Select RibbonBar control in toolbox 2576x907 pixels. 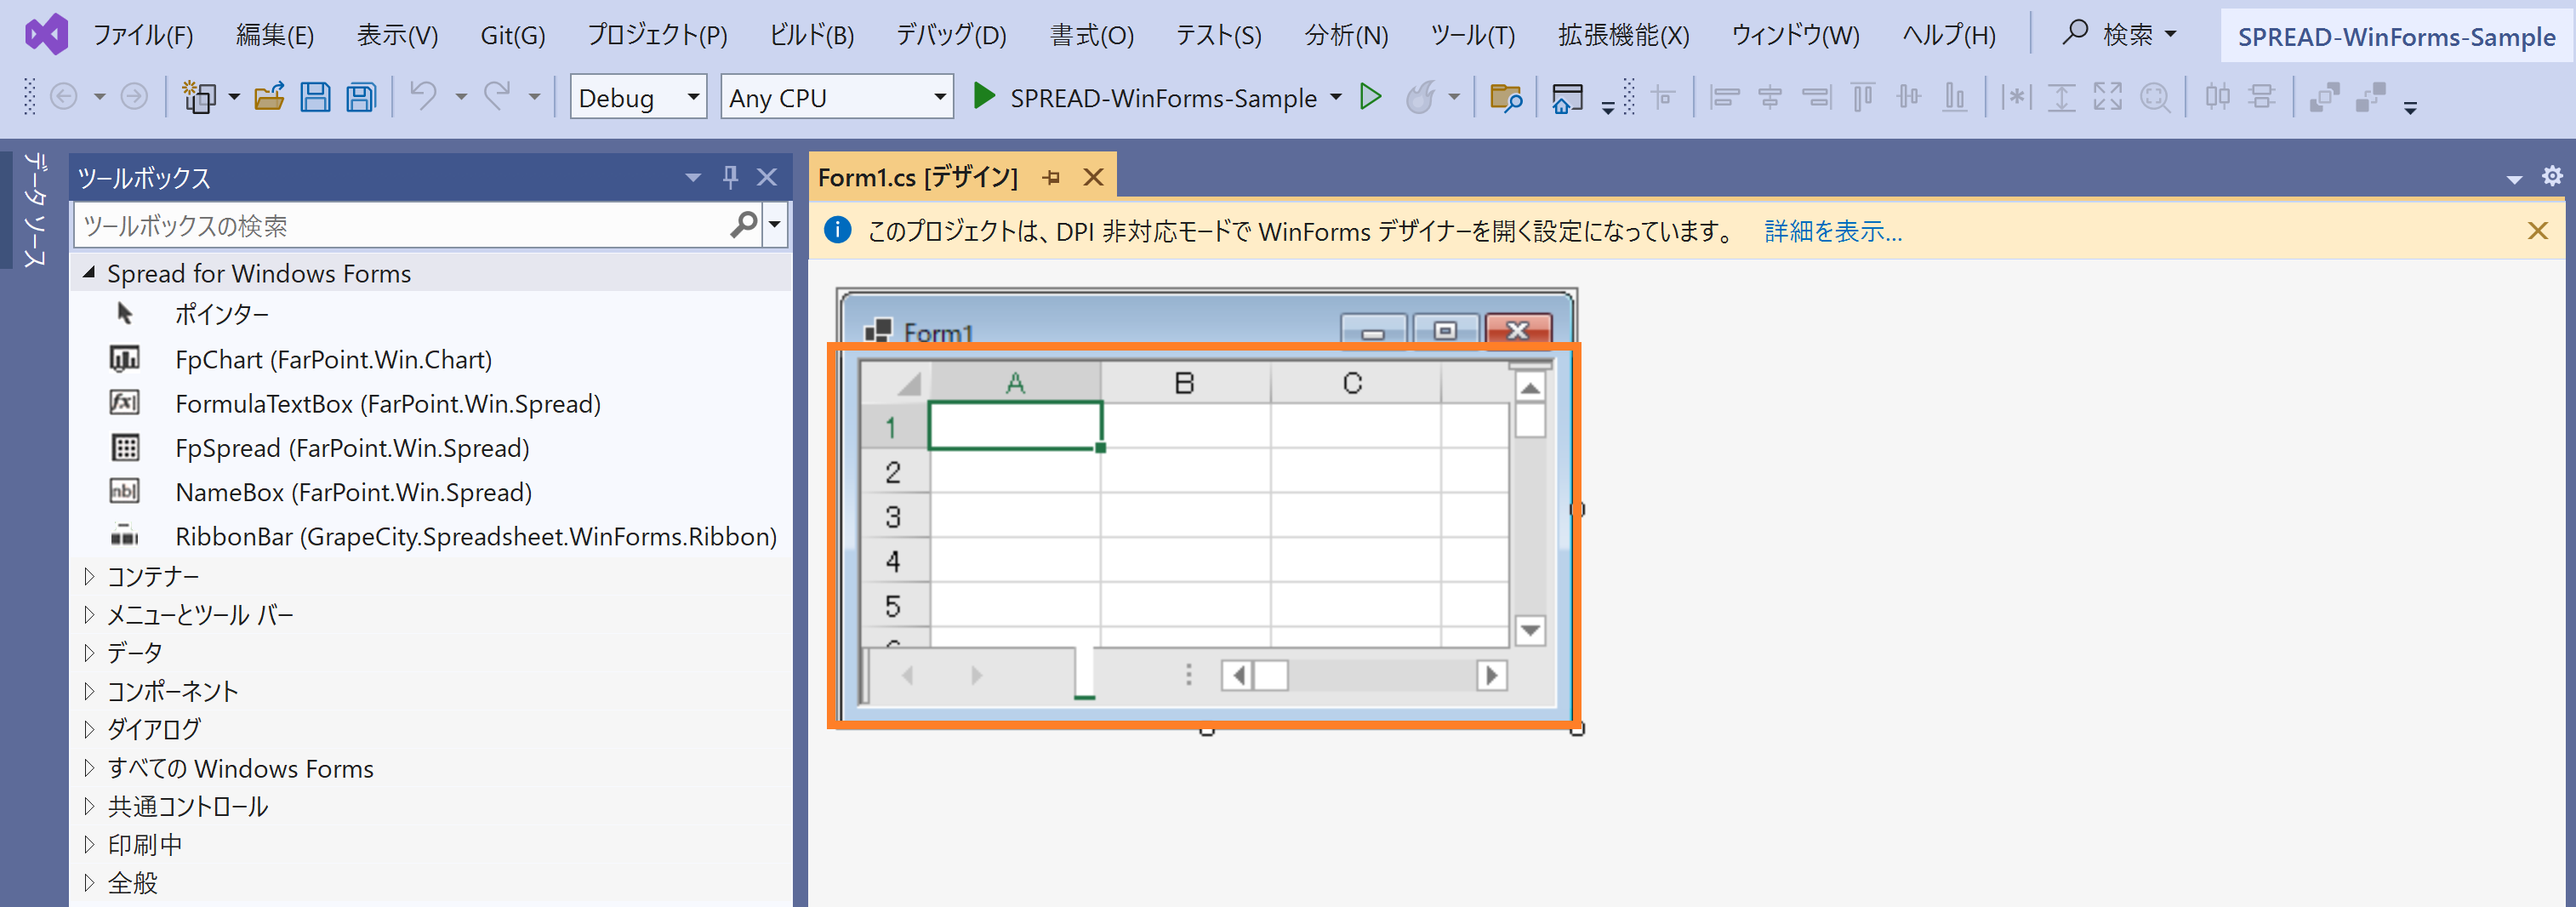(476, 536)
